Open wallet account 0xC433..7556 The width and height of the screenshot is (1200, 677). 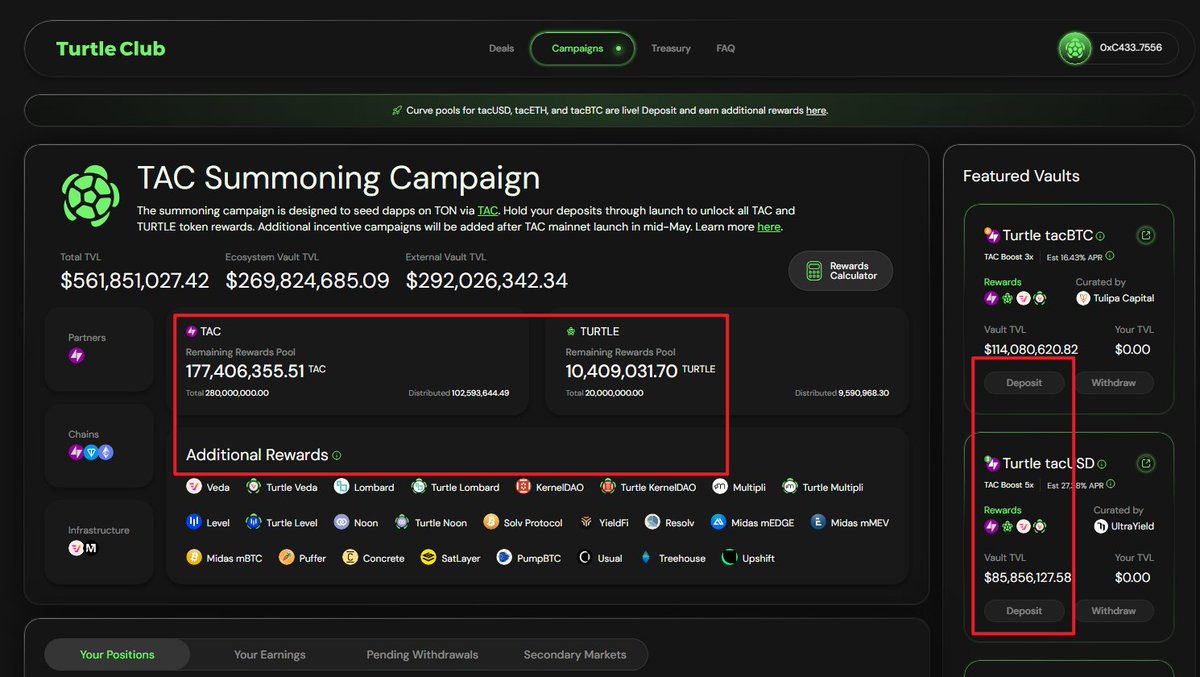click(1117, 48)
